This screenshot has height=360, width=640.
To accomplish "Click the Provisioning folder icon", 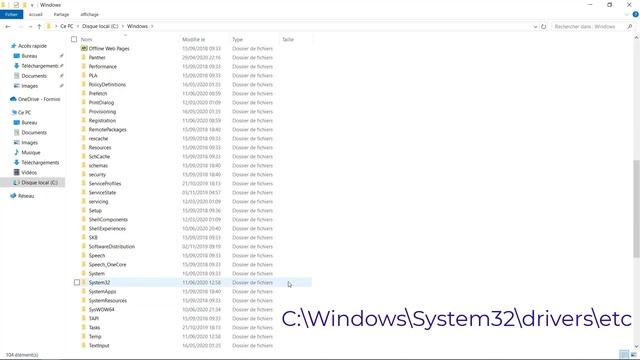I will coord(84,111).
